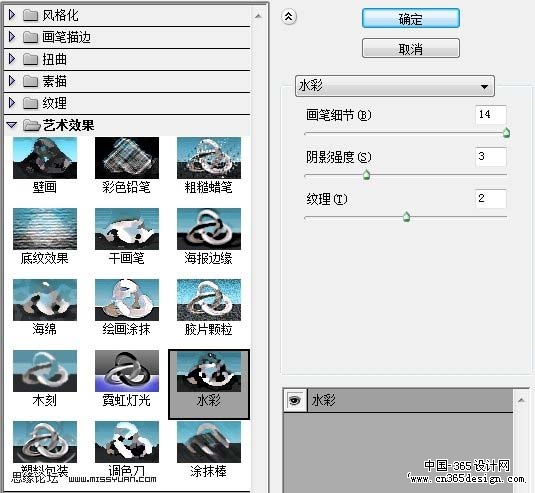Choose the 霓虹灯光 filter thumbnail
This screenshot has height=493, width=535.
127,371
